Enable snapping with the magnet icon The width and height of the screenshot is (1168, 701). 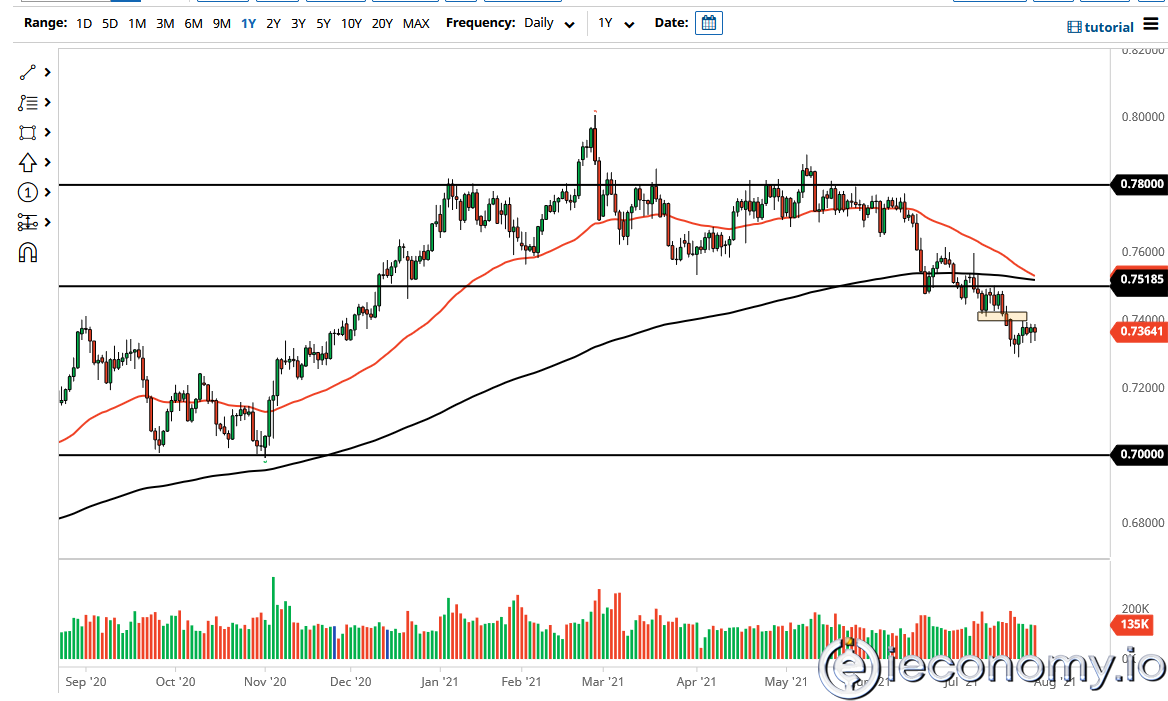point(27,252)
